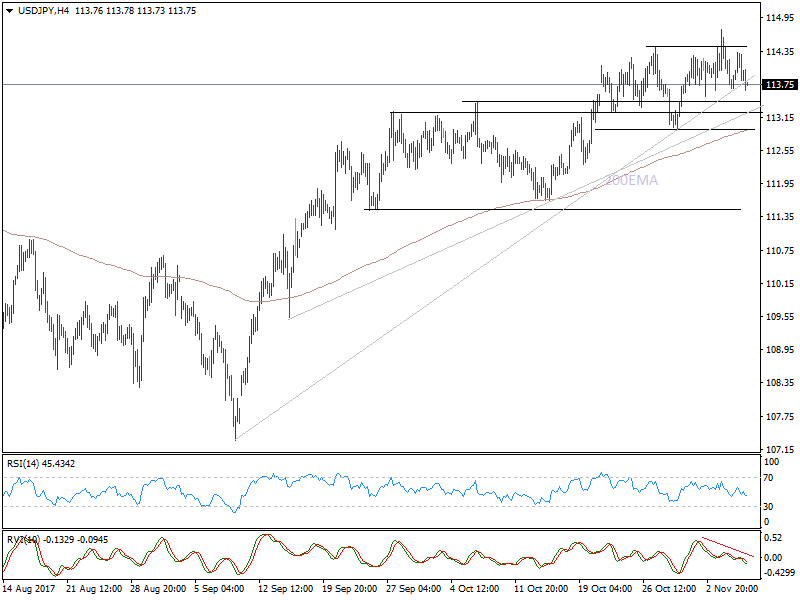The width and height of the screenshot is (800, 600).
Task: Select the 111.95 price scale label
Action: point(780,184)
